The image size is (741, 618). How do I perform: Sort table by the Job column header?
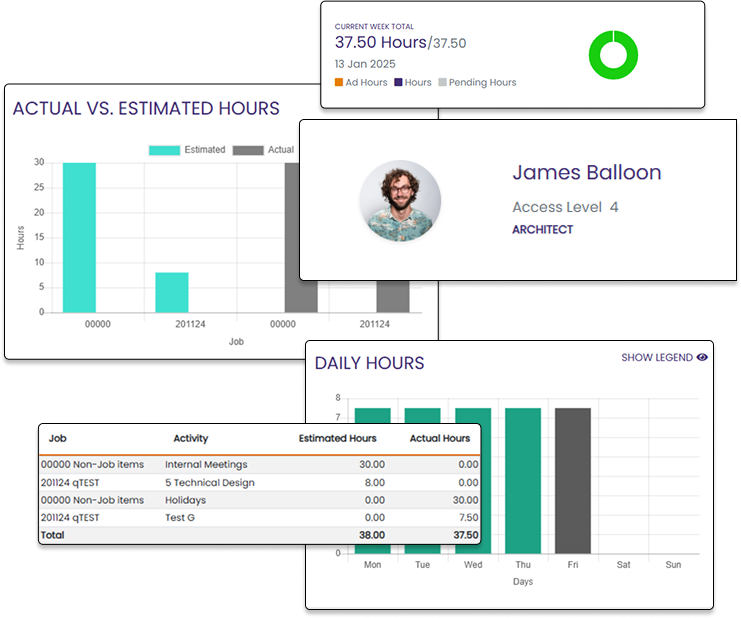click(58, 438)
